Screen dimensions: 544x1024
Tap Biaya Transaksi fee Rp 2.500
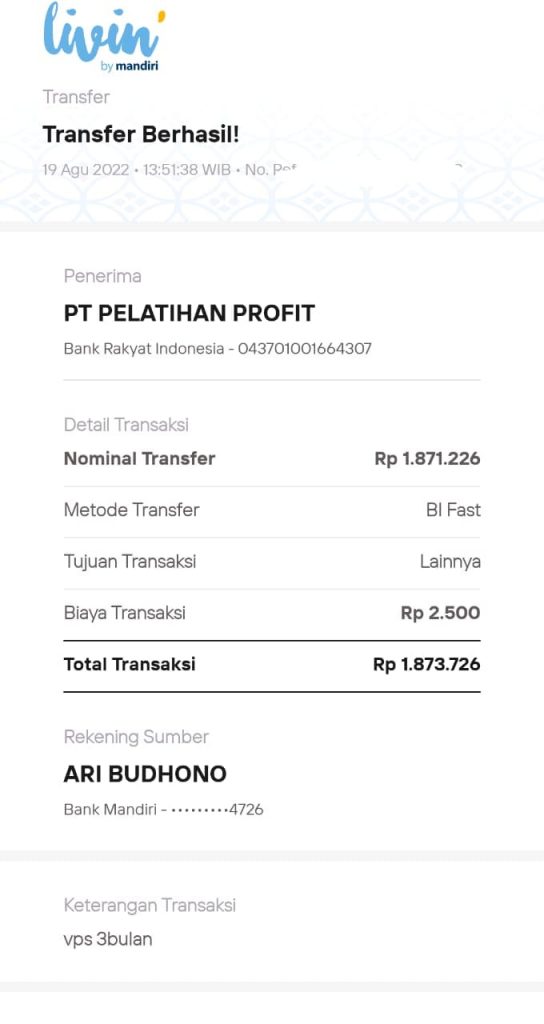440,613
